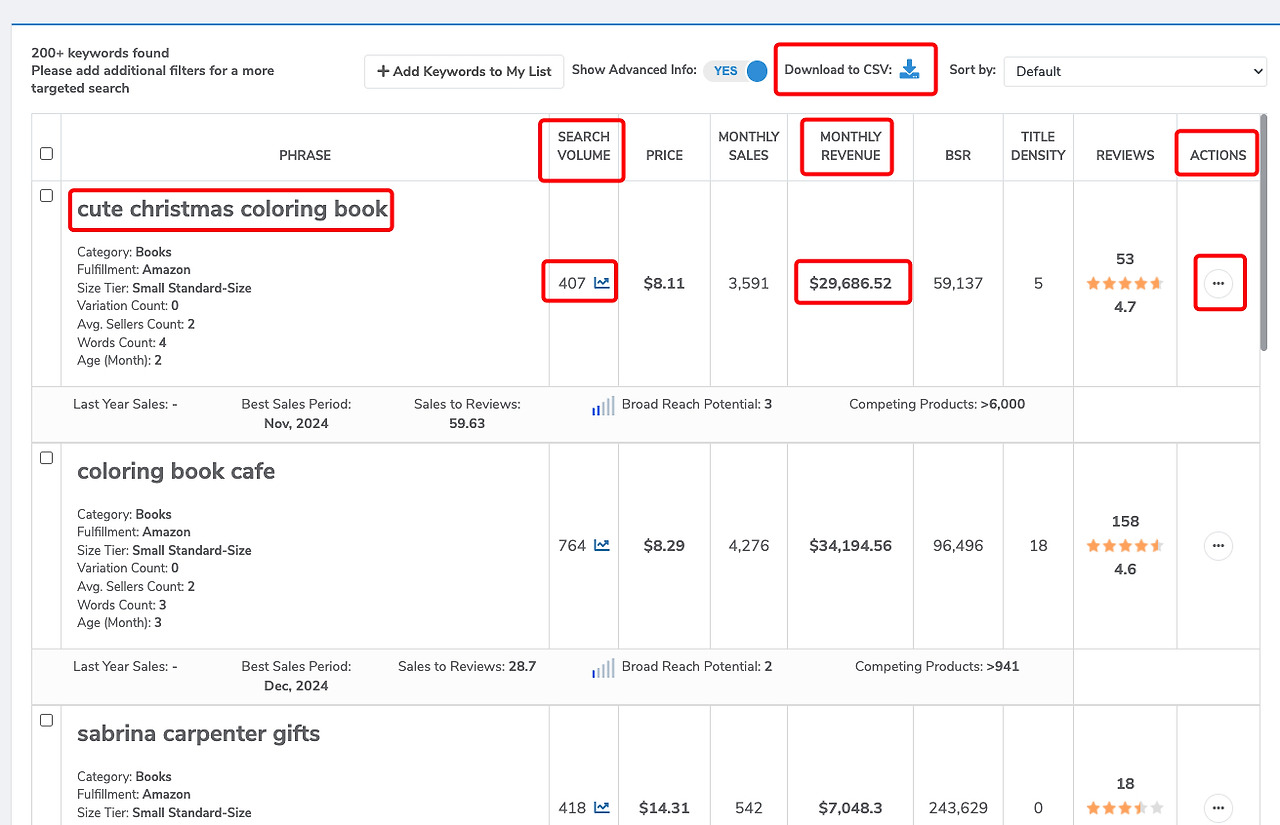Select the phrase cute christmas coloring book

(x=231, y=210)
